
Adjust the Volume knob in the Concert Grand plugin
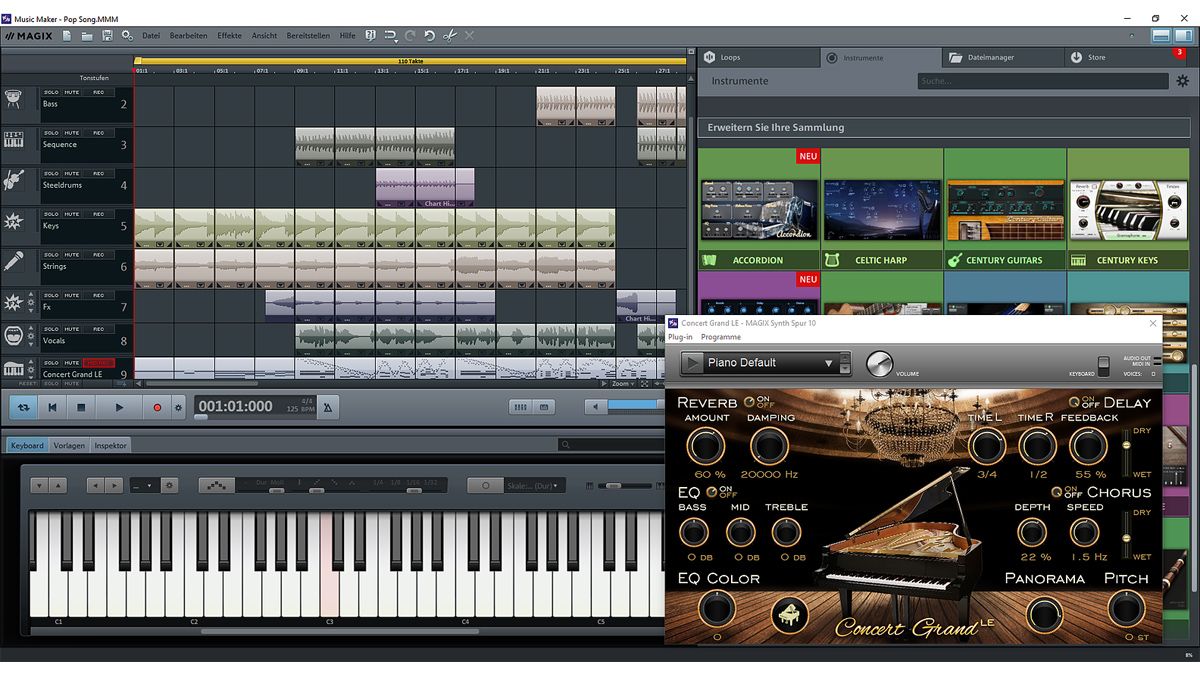tap(881, 364)
